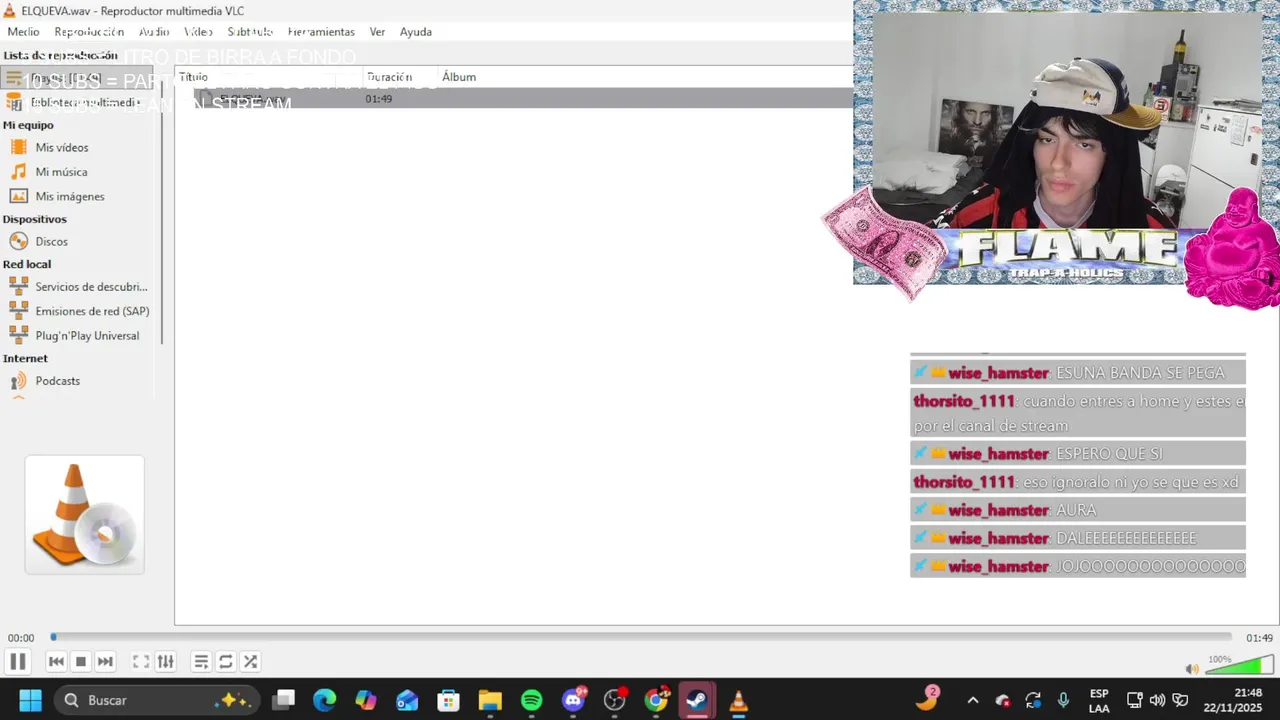Toggle the playlist view button
Screen dimensions: 1280x720
coord(201,662)
